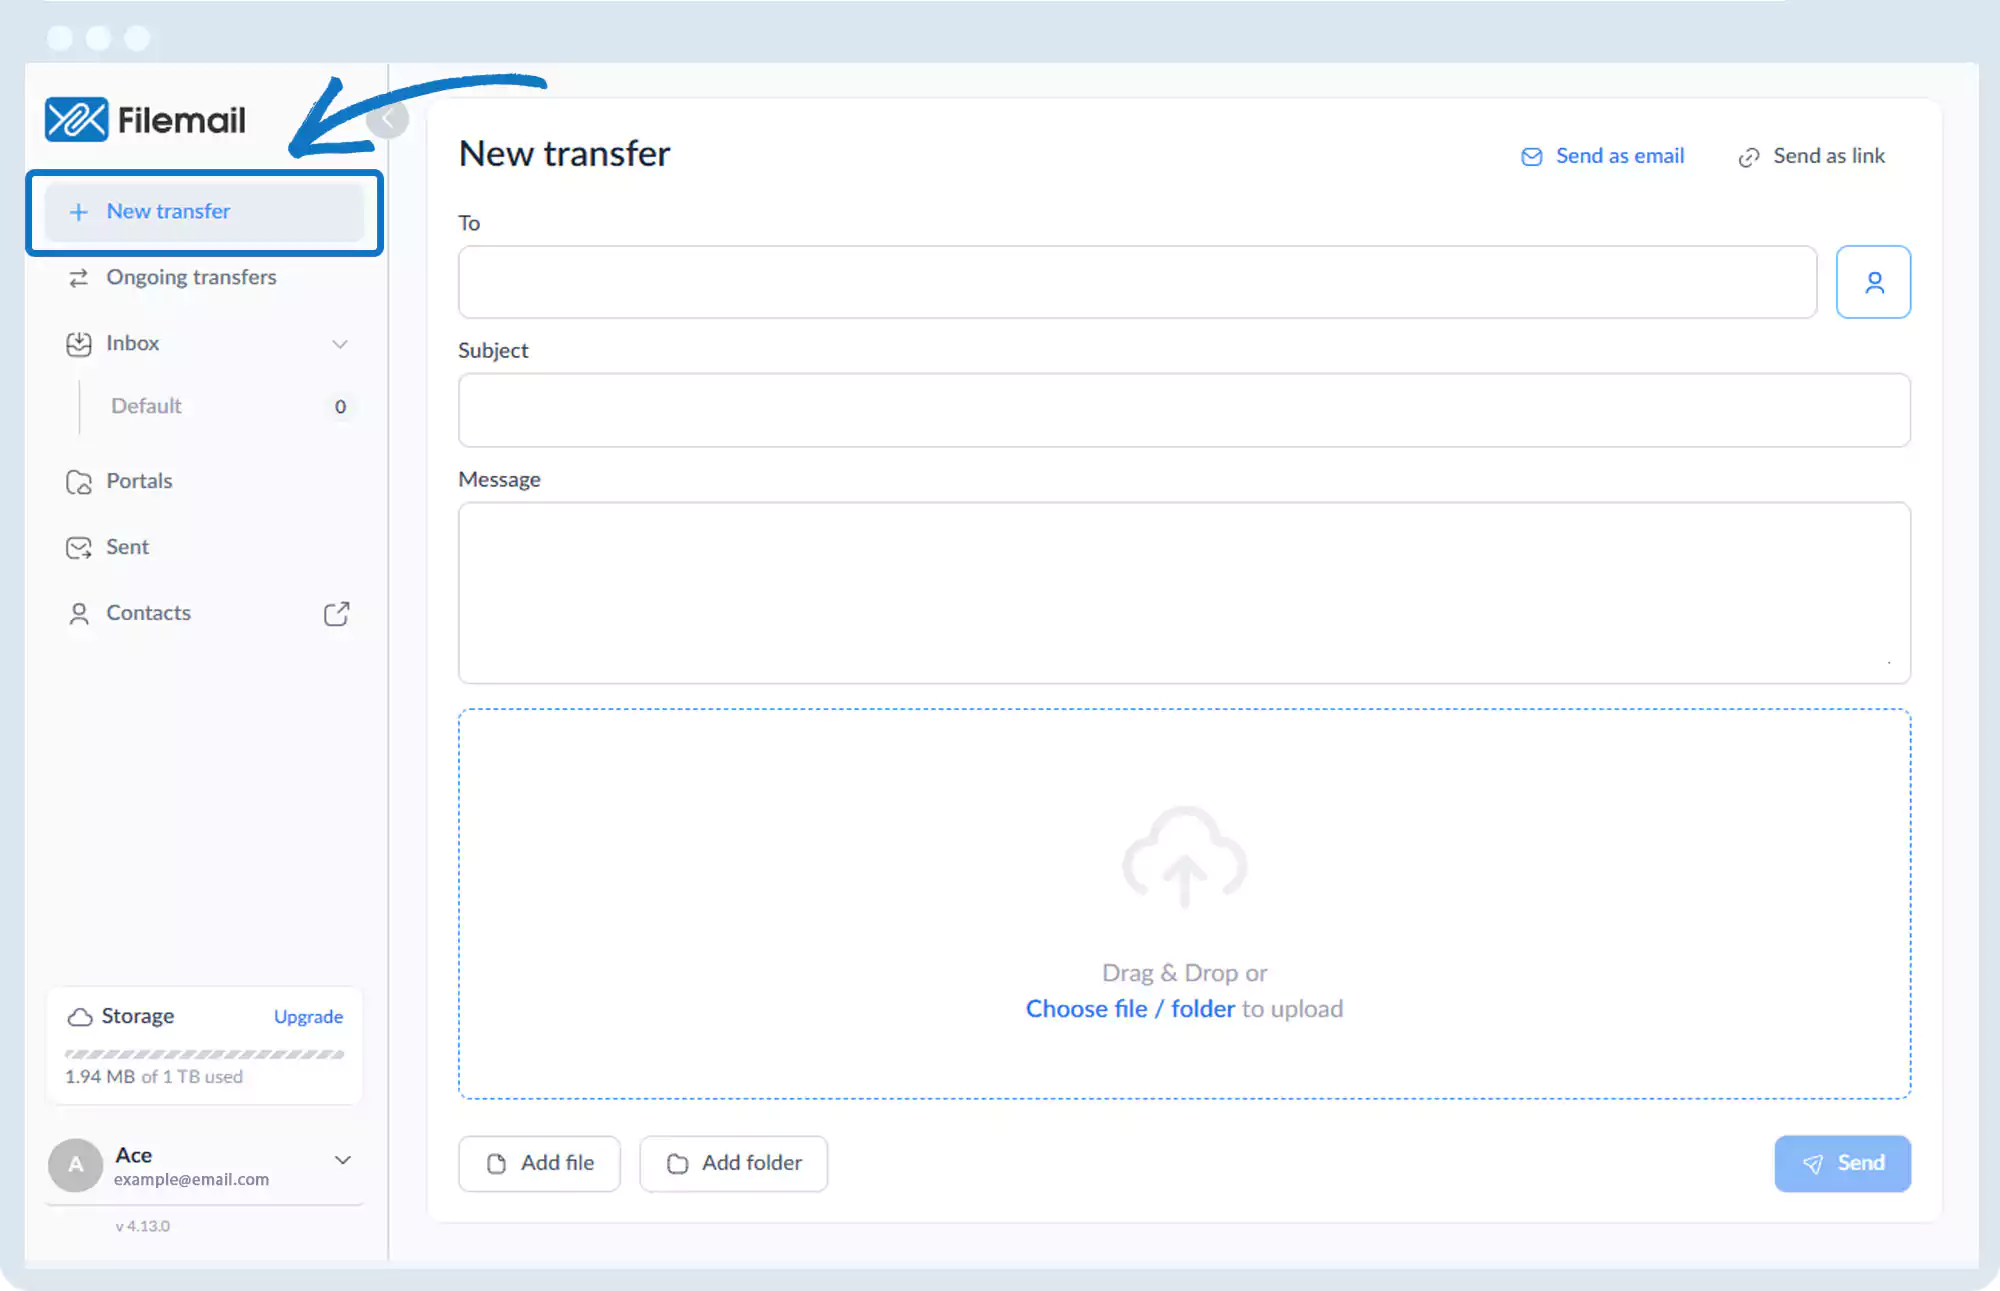The image size is (2000, 1291).
Task: Click the storage usage progress bar
Action: [204, 1054]
